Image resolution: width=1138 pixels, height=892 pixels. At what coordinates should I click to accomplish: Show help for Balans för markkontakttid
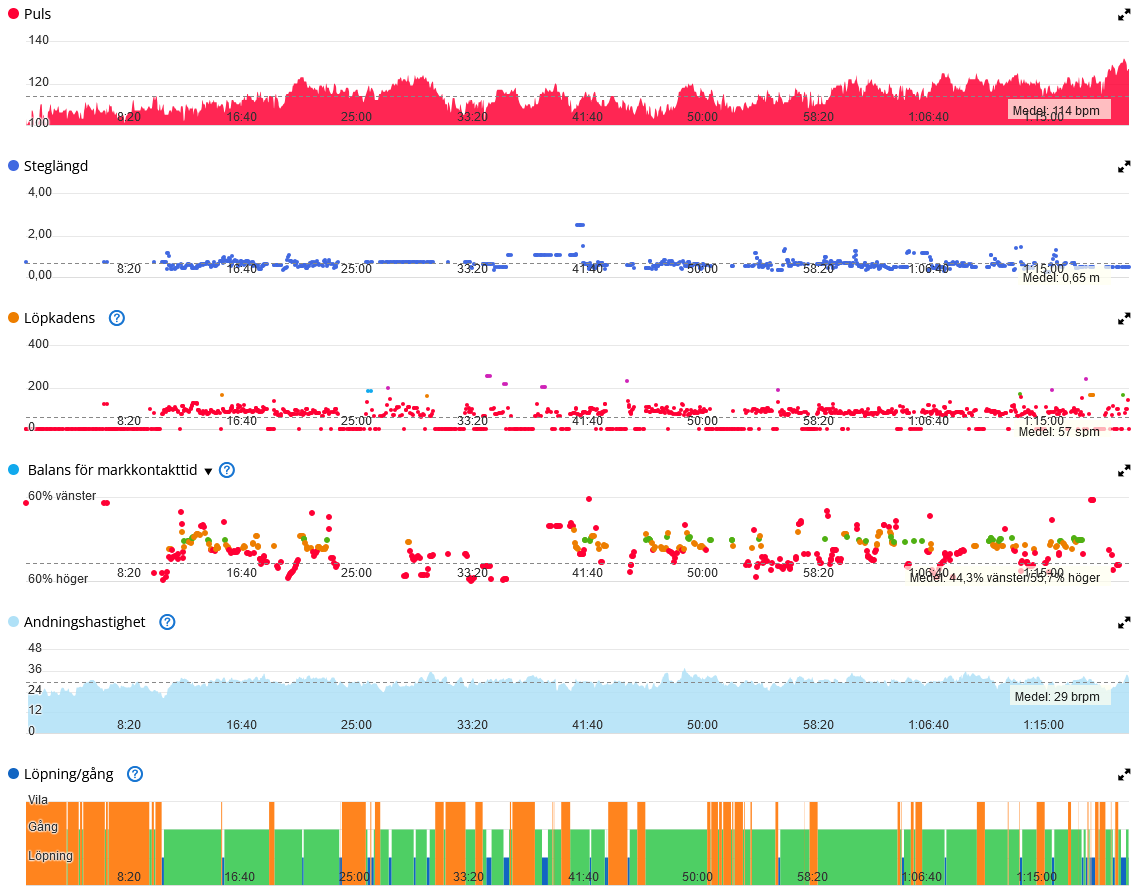227,470
